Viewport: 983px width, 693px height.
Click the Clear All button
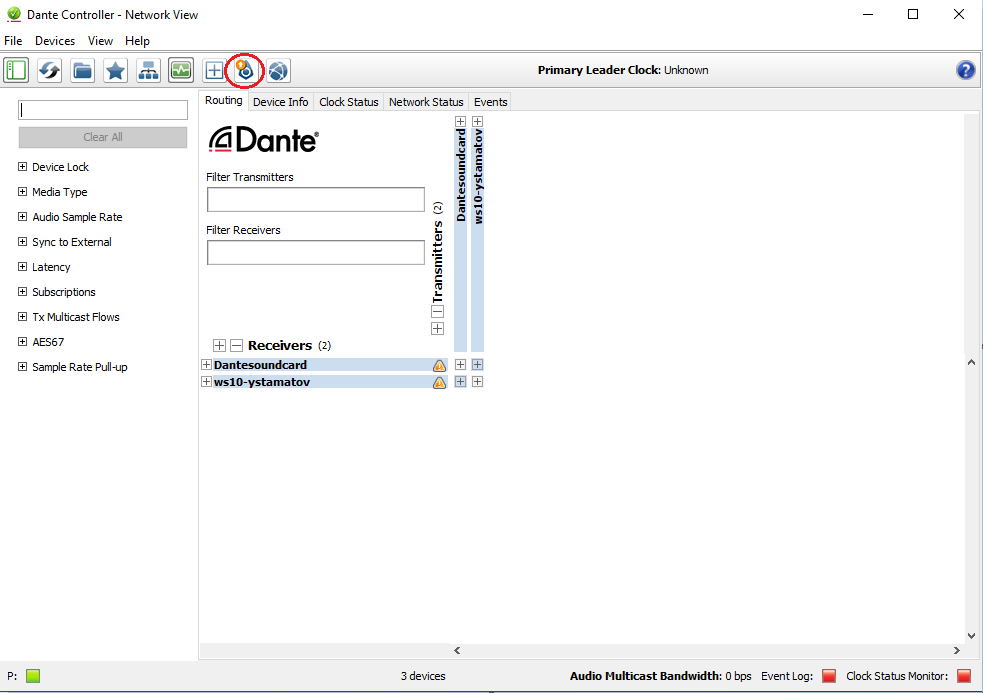coord(103,137)
